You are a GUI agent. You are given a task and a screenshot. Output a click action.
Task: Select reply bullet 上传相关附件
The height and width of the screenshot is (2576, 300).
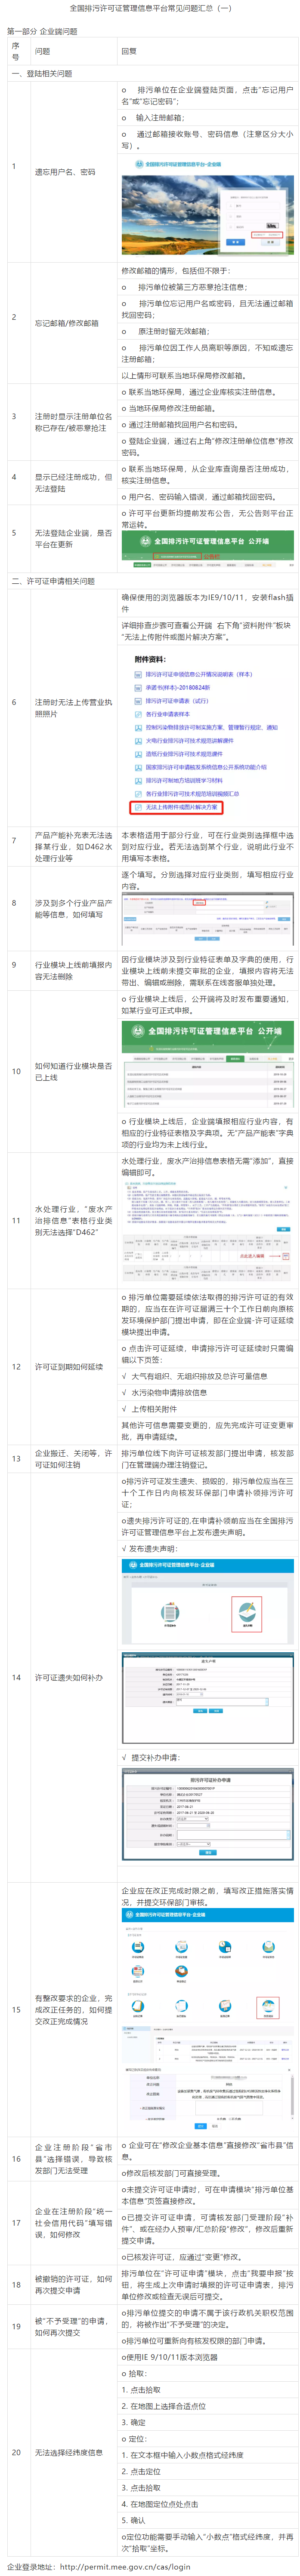155,1408
